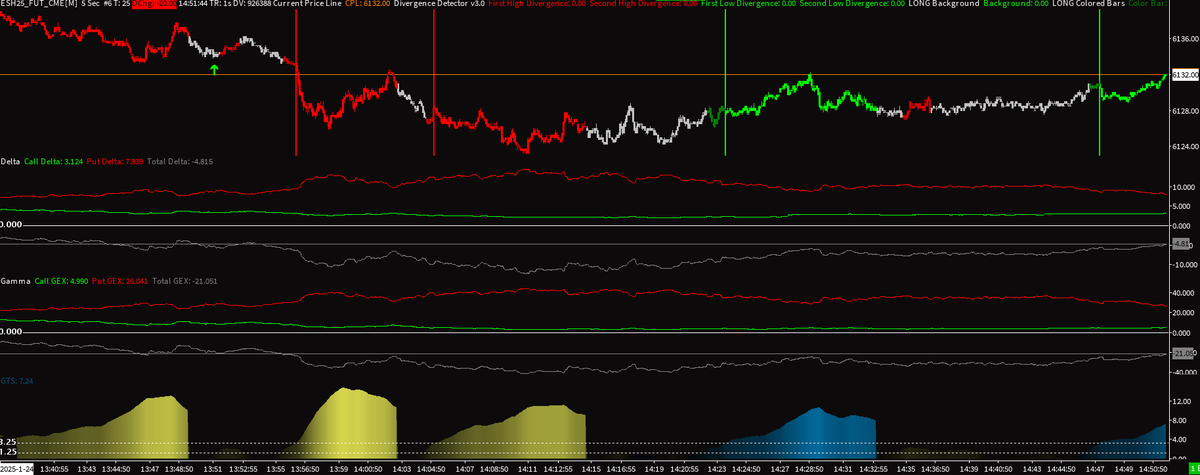
Task: Click the -21.0 Gamma scale value tag
Action: (1183, 354)
